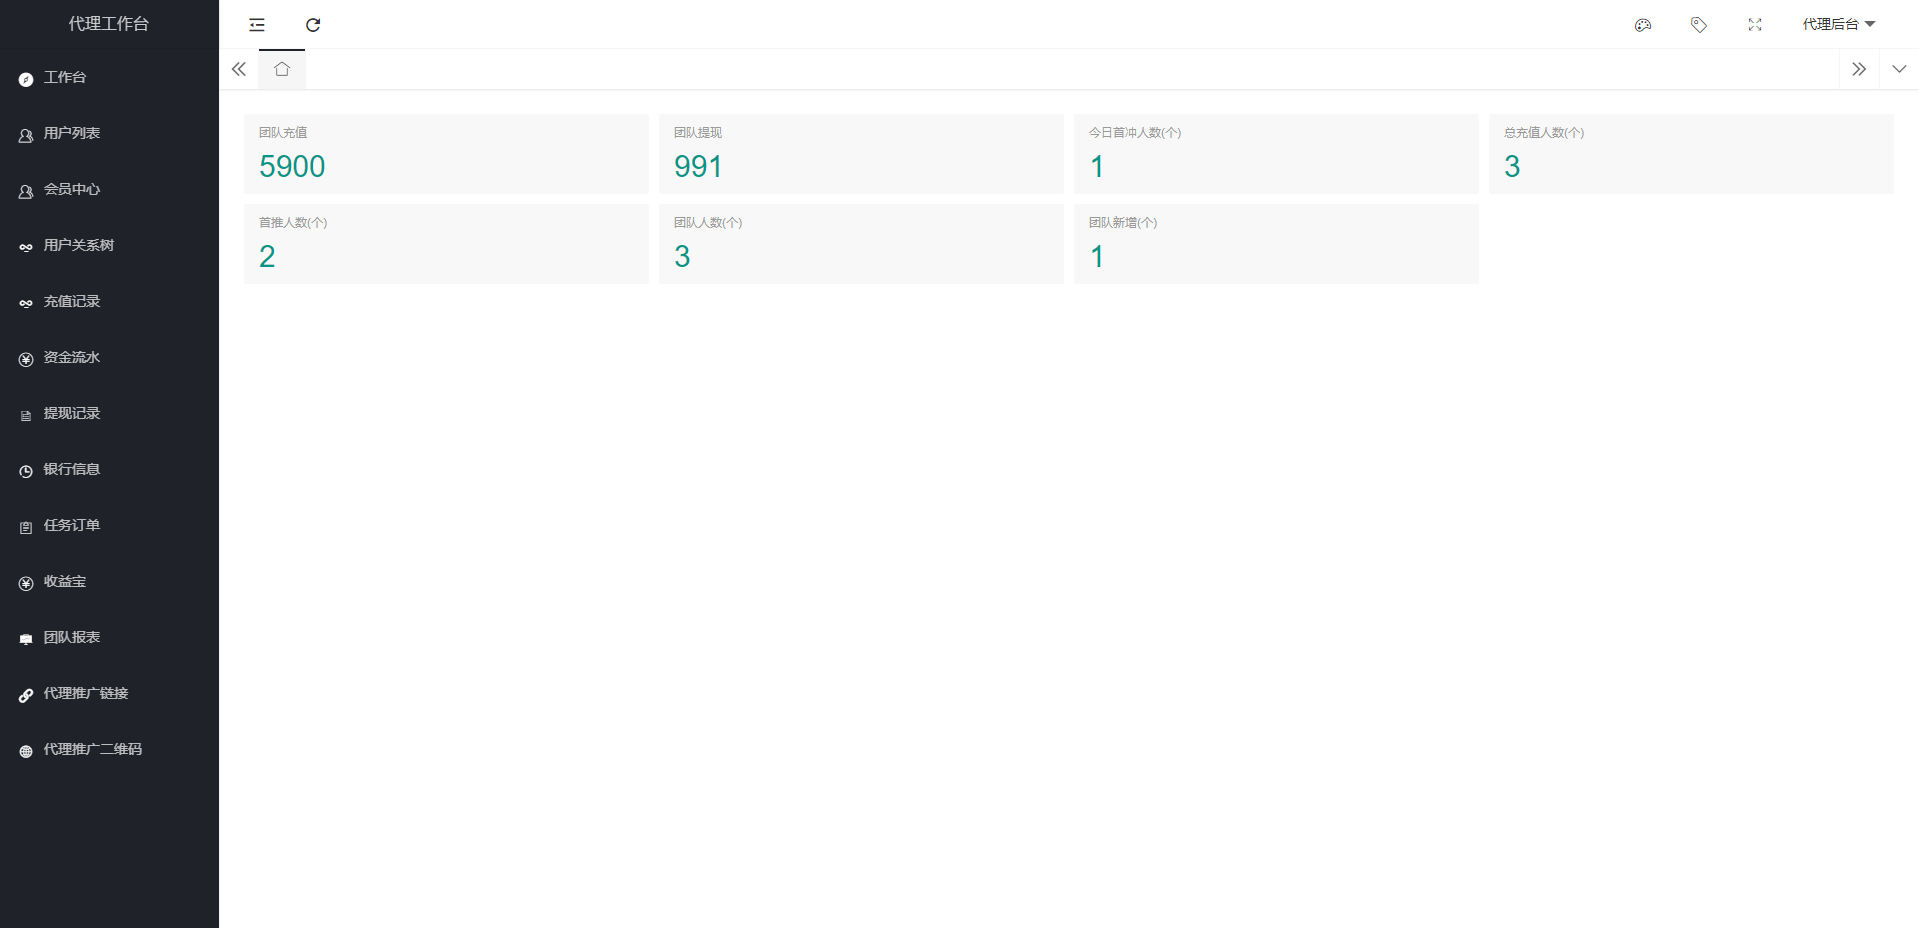The height and width of the screenshot is (928, 1919).
Task: Go to 用户关系树 page
Action: (x=78, y=246)
